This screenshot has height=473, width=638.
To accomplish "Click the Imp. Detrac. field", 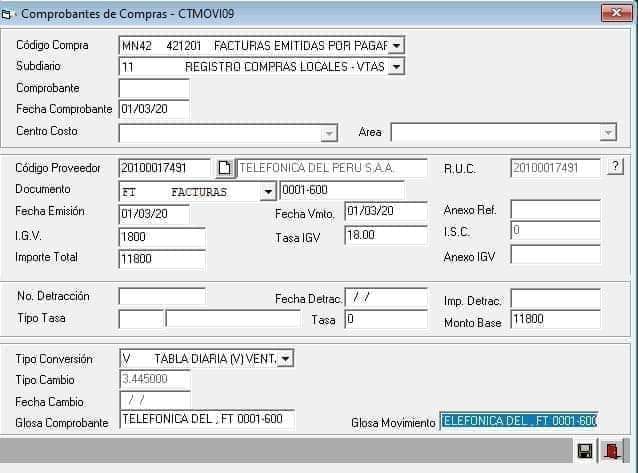I will click(x=555, y=298).
